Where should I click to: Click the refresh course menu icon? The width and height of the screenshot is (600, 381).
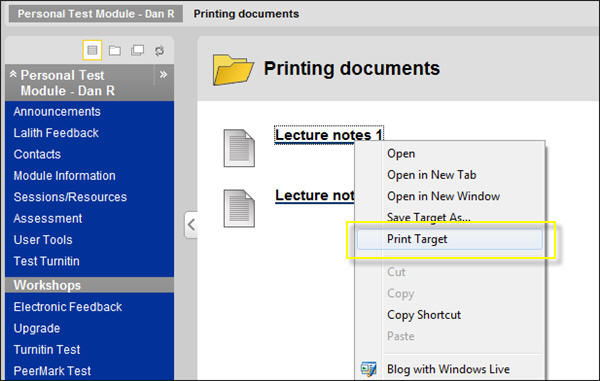(x=159, y=50)
